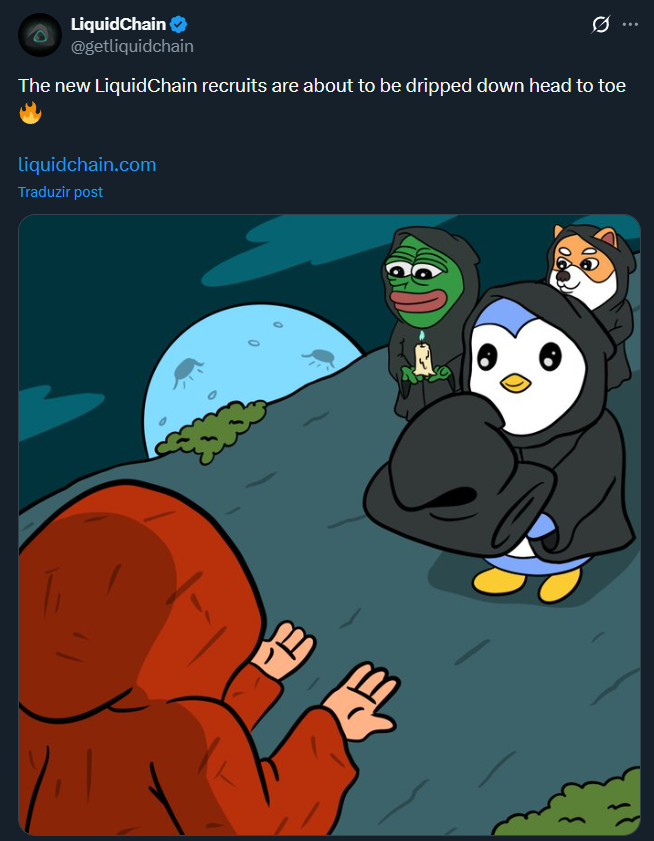Screen dimensions: 654x841
Task: Click the post text about new recruits
Action: 322,86
